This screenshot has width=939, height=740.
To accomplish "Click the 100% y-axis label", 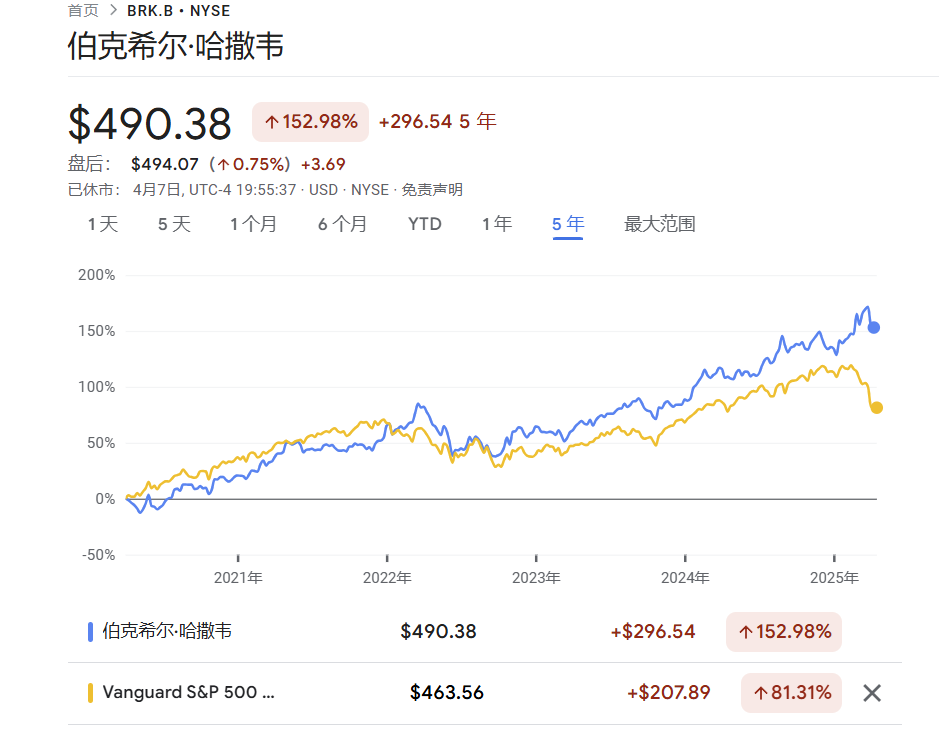I will tap(96, 387).
